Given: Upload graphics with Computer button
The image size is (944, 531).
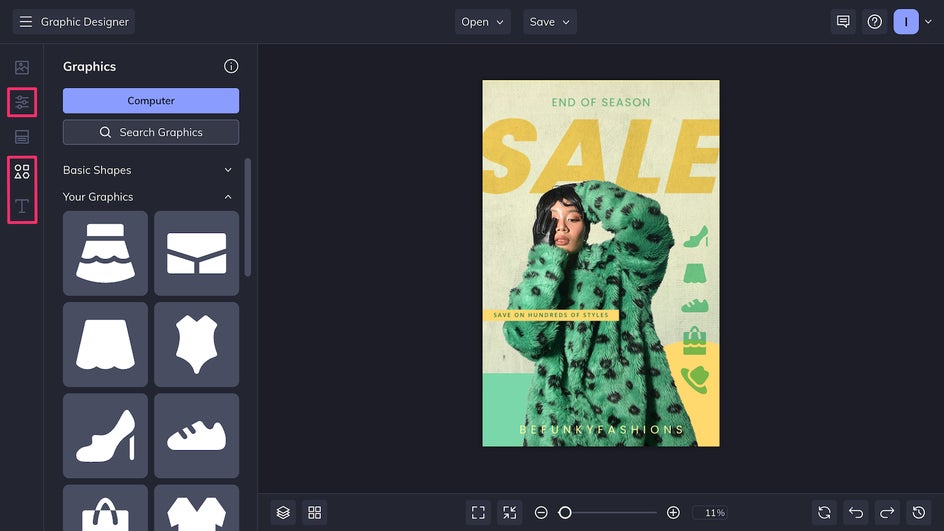Looking at the screenshot, I should coord(151,101).
